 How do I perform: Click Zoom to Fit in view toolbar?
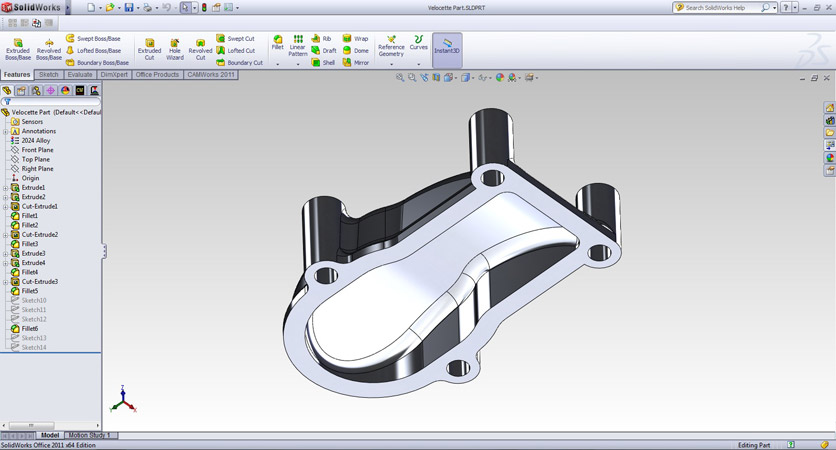400,77
